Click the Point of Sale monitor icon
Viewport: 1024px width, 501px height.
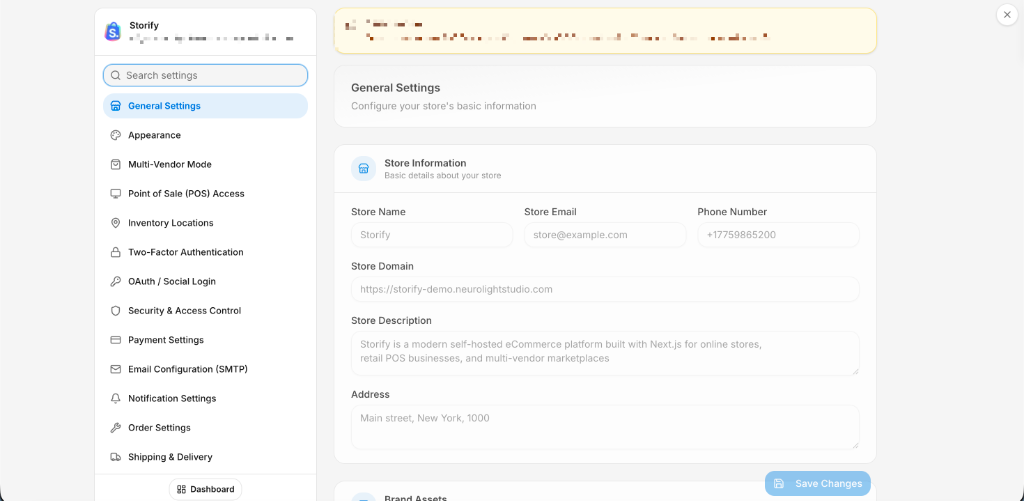click(x=116, y=193)
